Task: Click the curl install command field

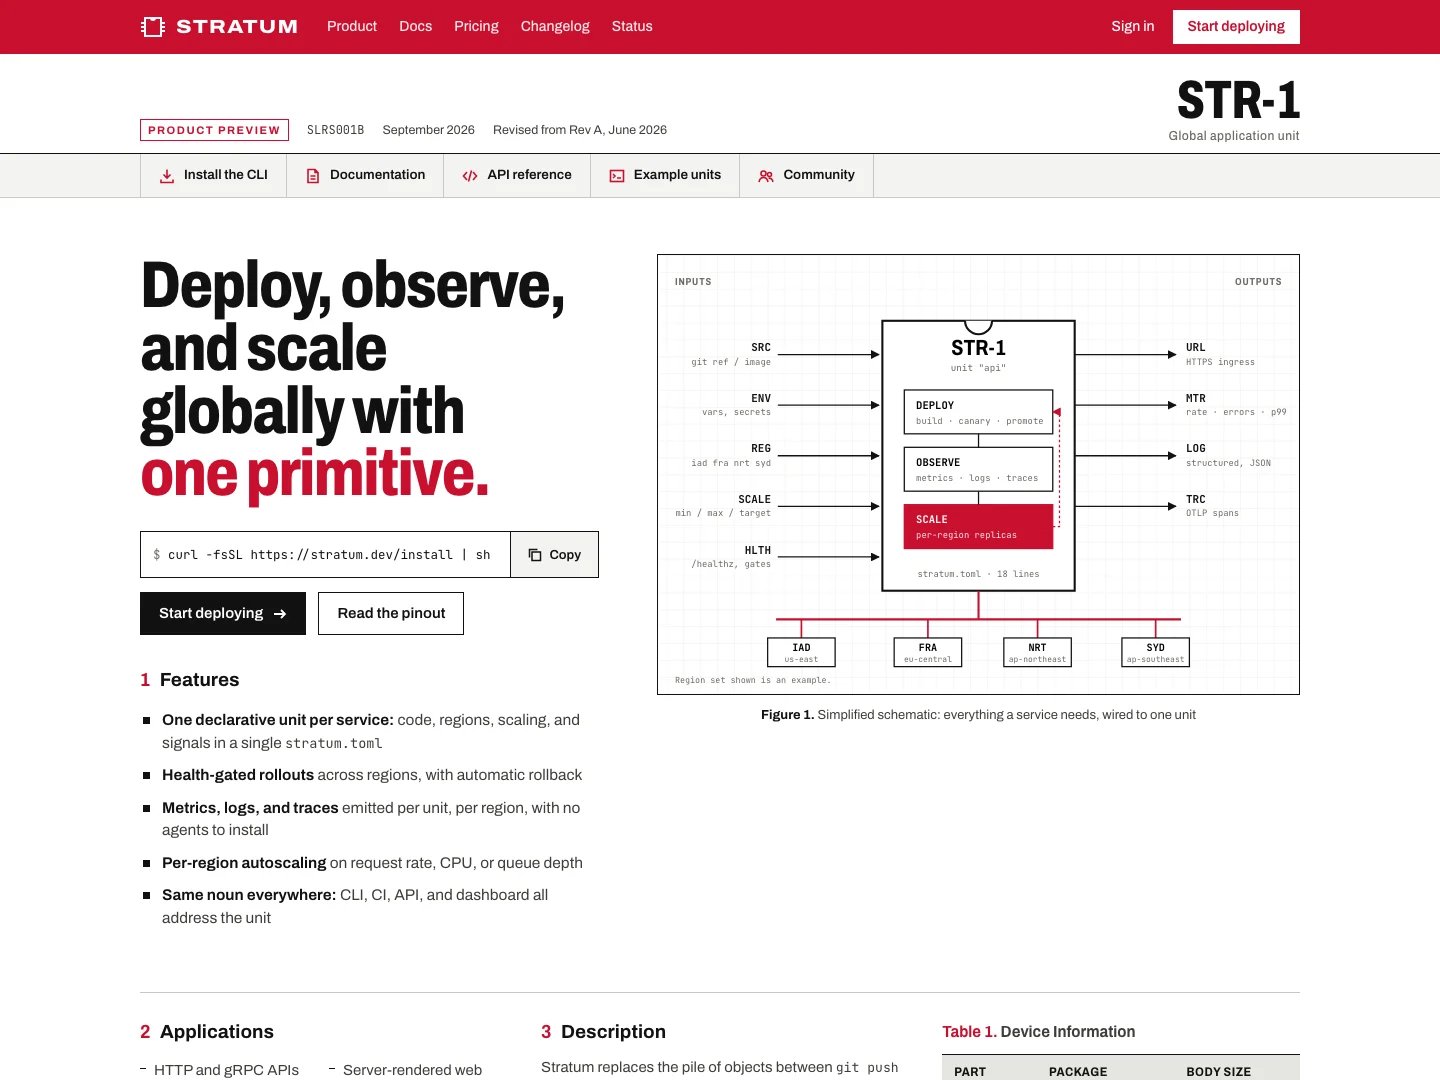Action: coord(325,555)
